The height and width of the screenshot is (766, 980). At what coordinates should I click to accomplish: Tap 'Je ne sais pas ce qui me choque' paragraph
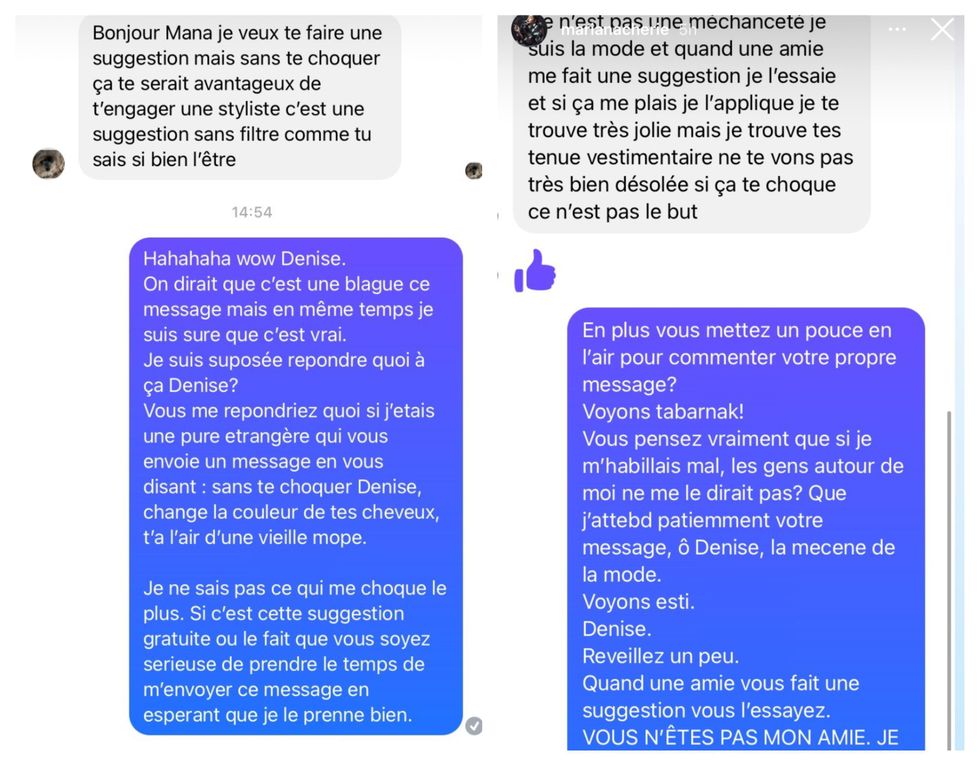[295, 651]
